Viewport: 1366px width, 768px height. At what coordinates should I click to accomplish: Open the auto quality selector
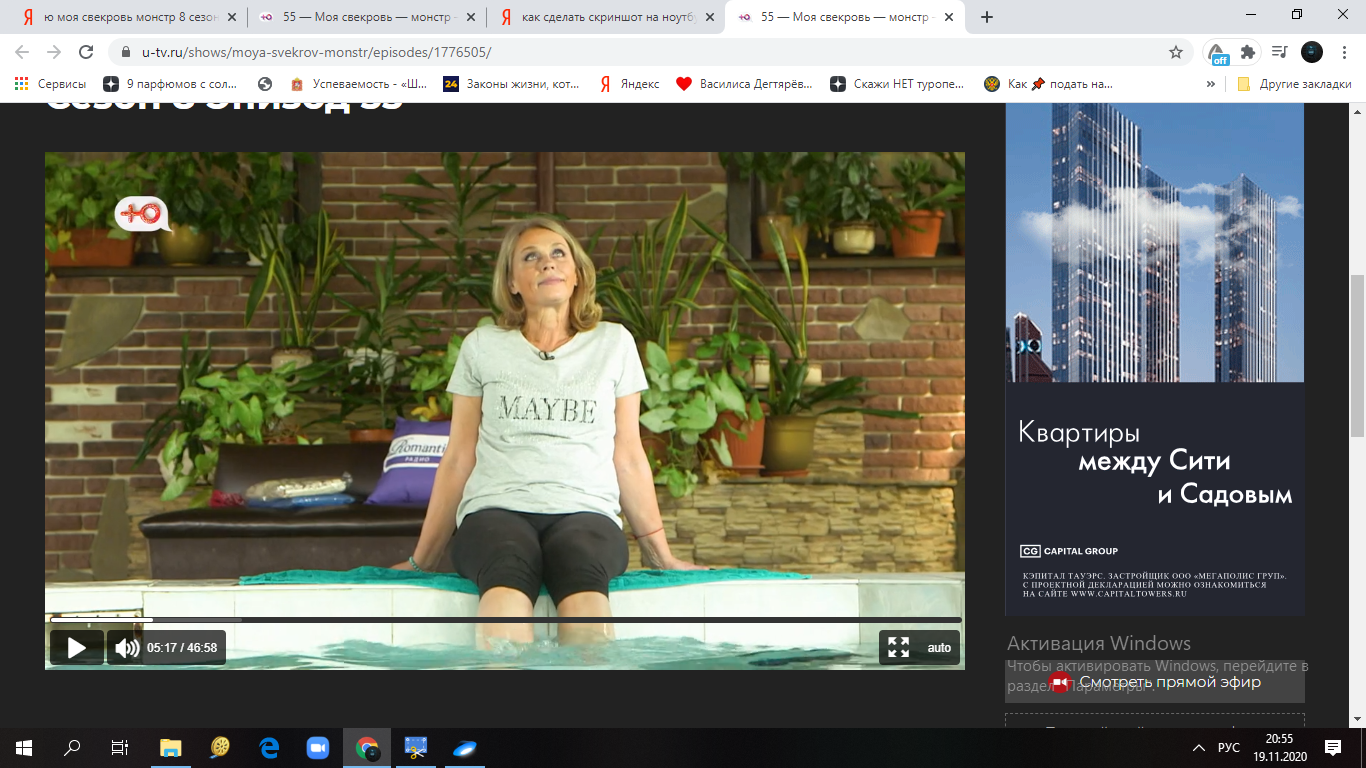(939, 648)
